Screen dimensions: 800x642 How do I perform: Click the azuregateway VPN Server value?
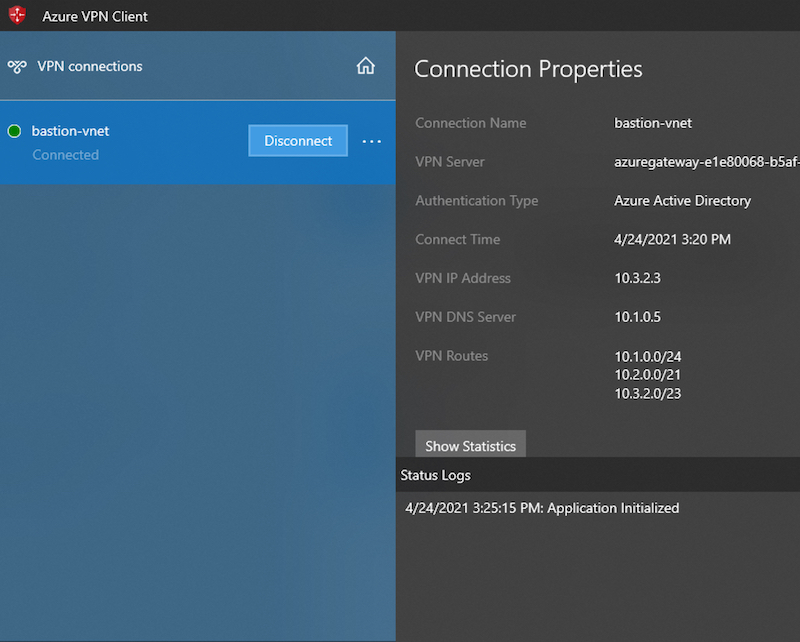click(x=706, y=162)
